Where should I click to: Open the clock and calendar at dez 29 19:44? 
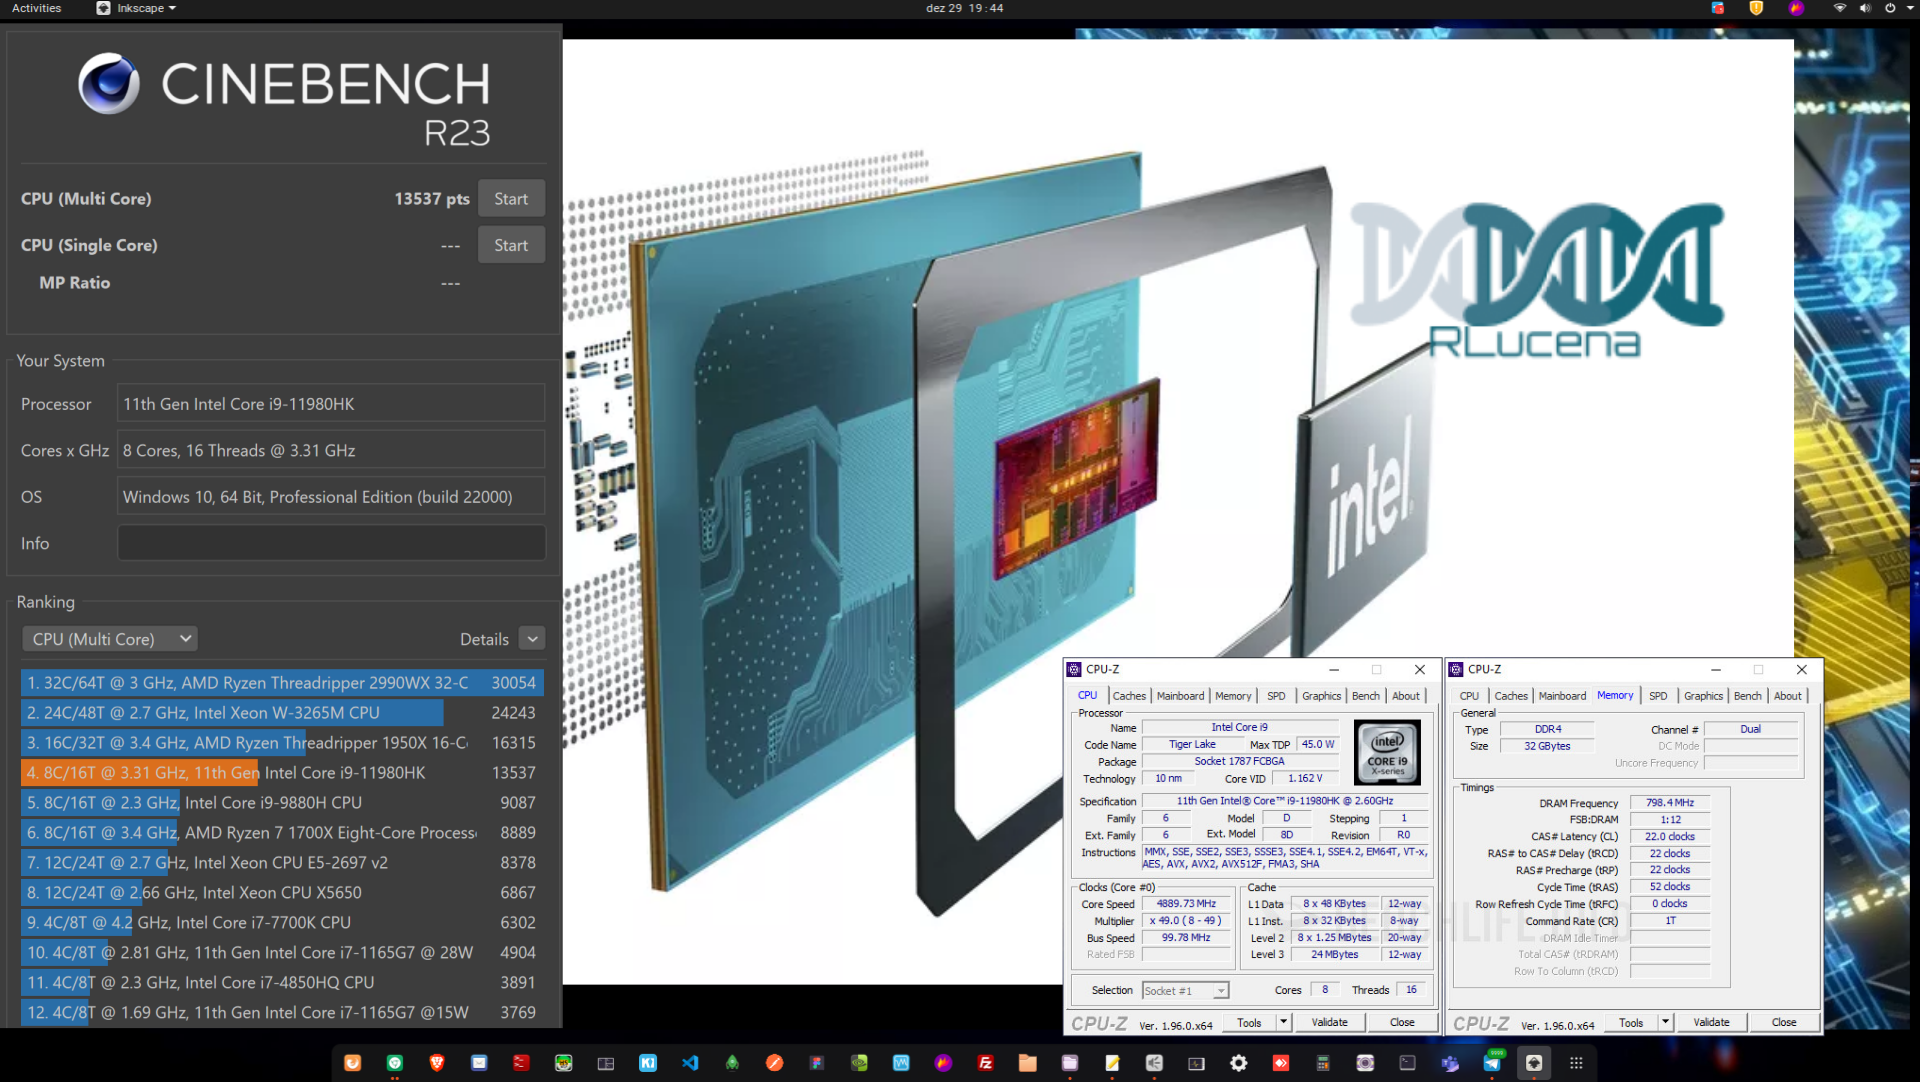point(964,8)
